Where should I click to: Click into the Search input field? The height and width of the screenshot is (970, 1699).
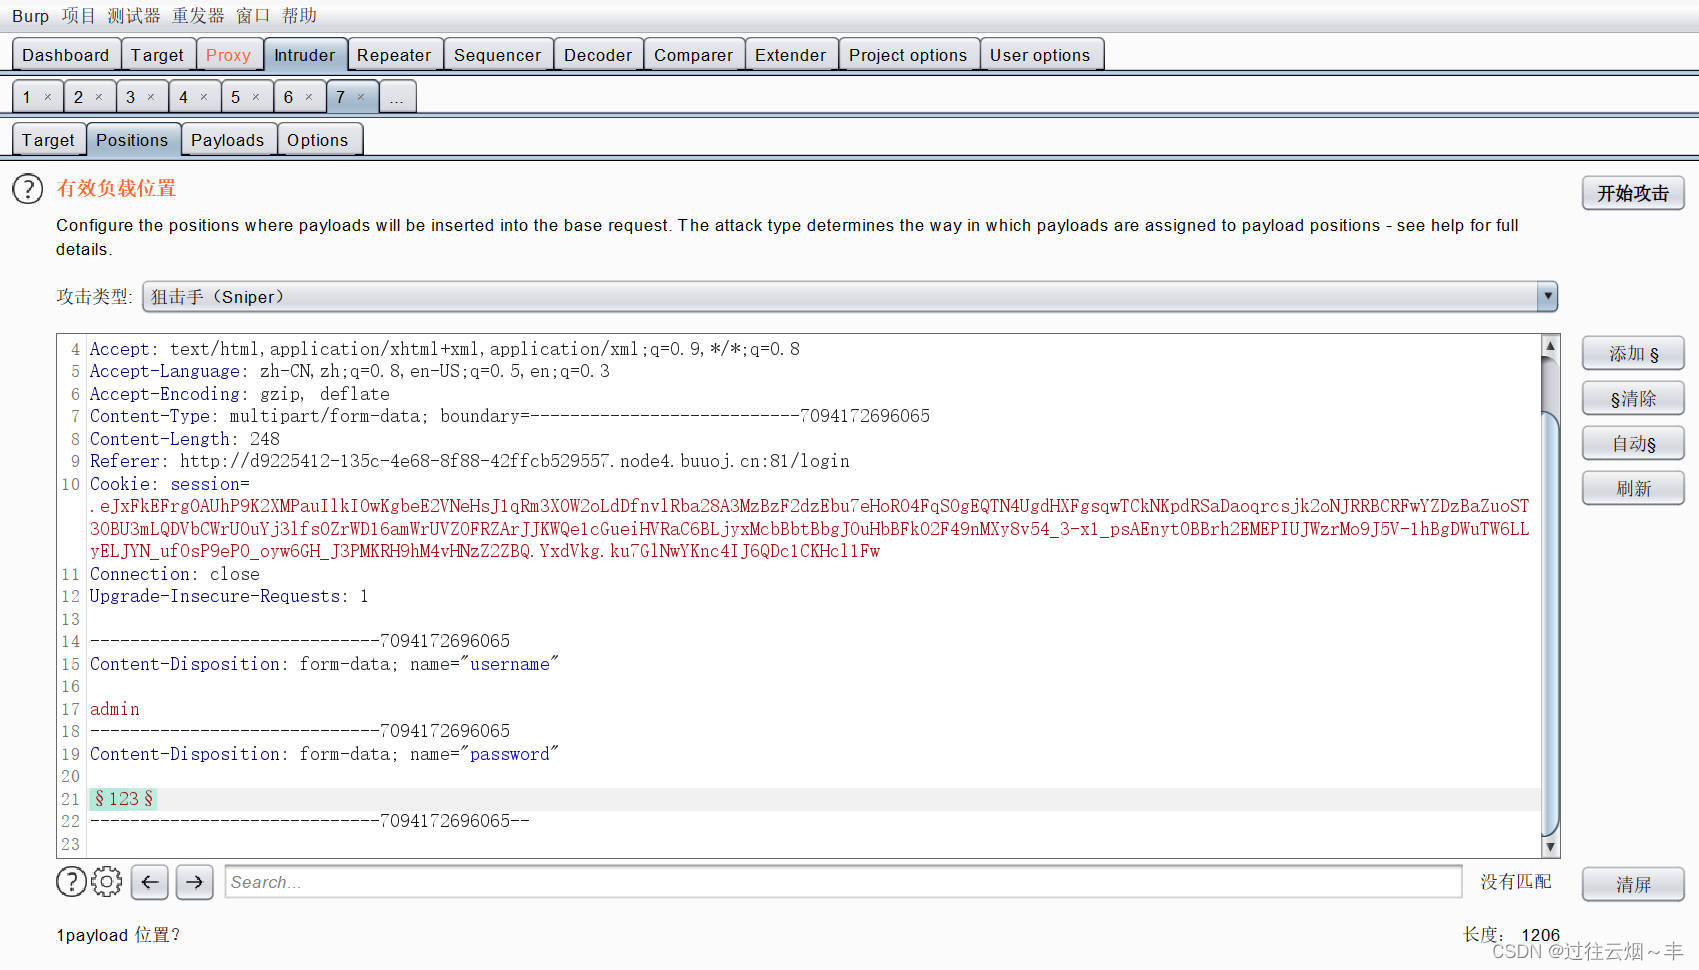(x=843, y=882)
